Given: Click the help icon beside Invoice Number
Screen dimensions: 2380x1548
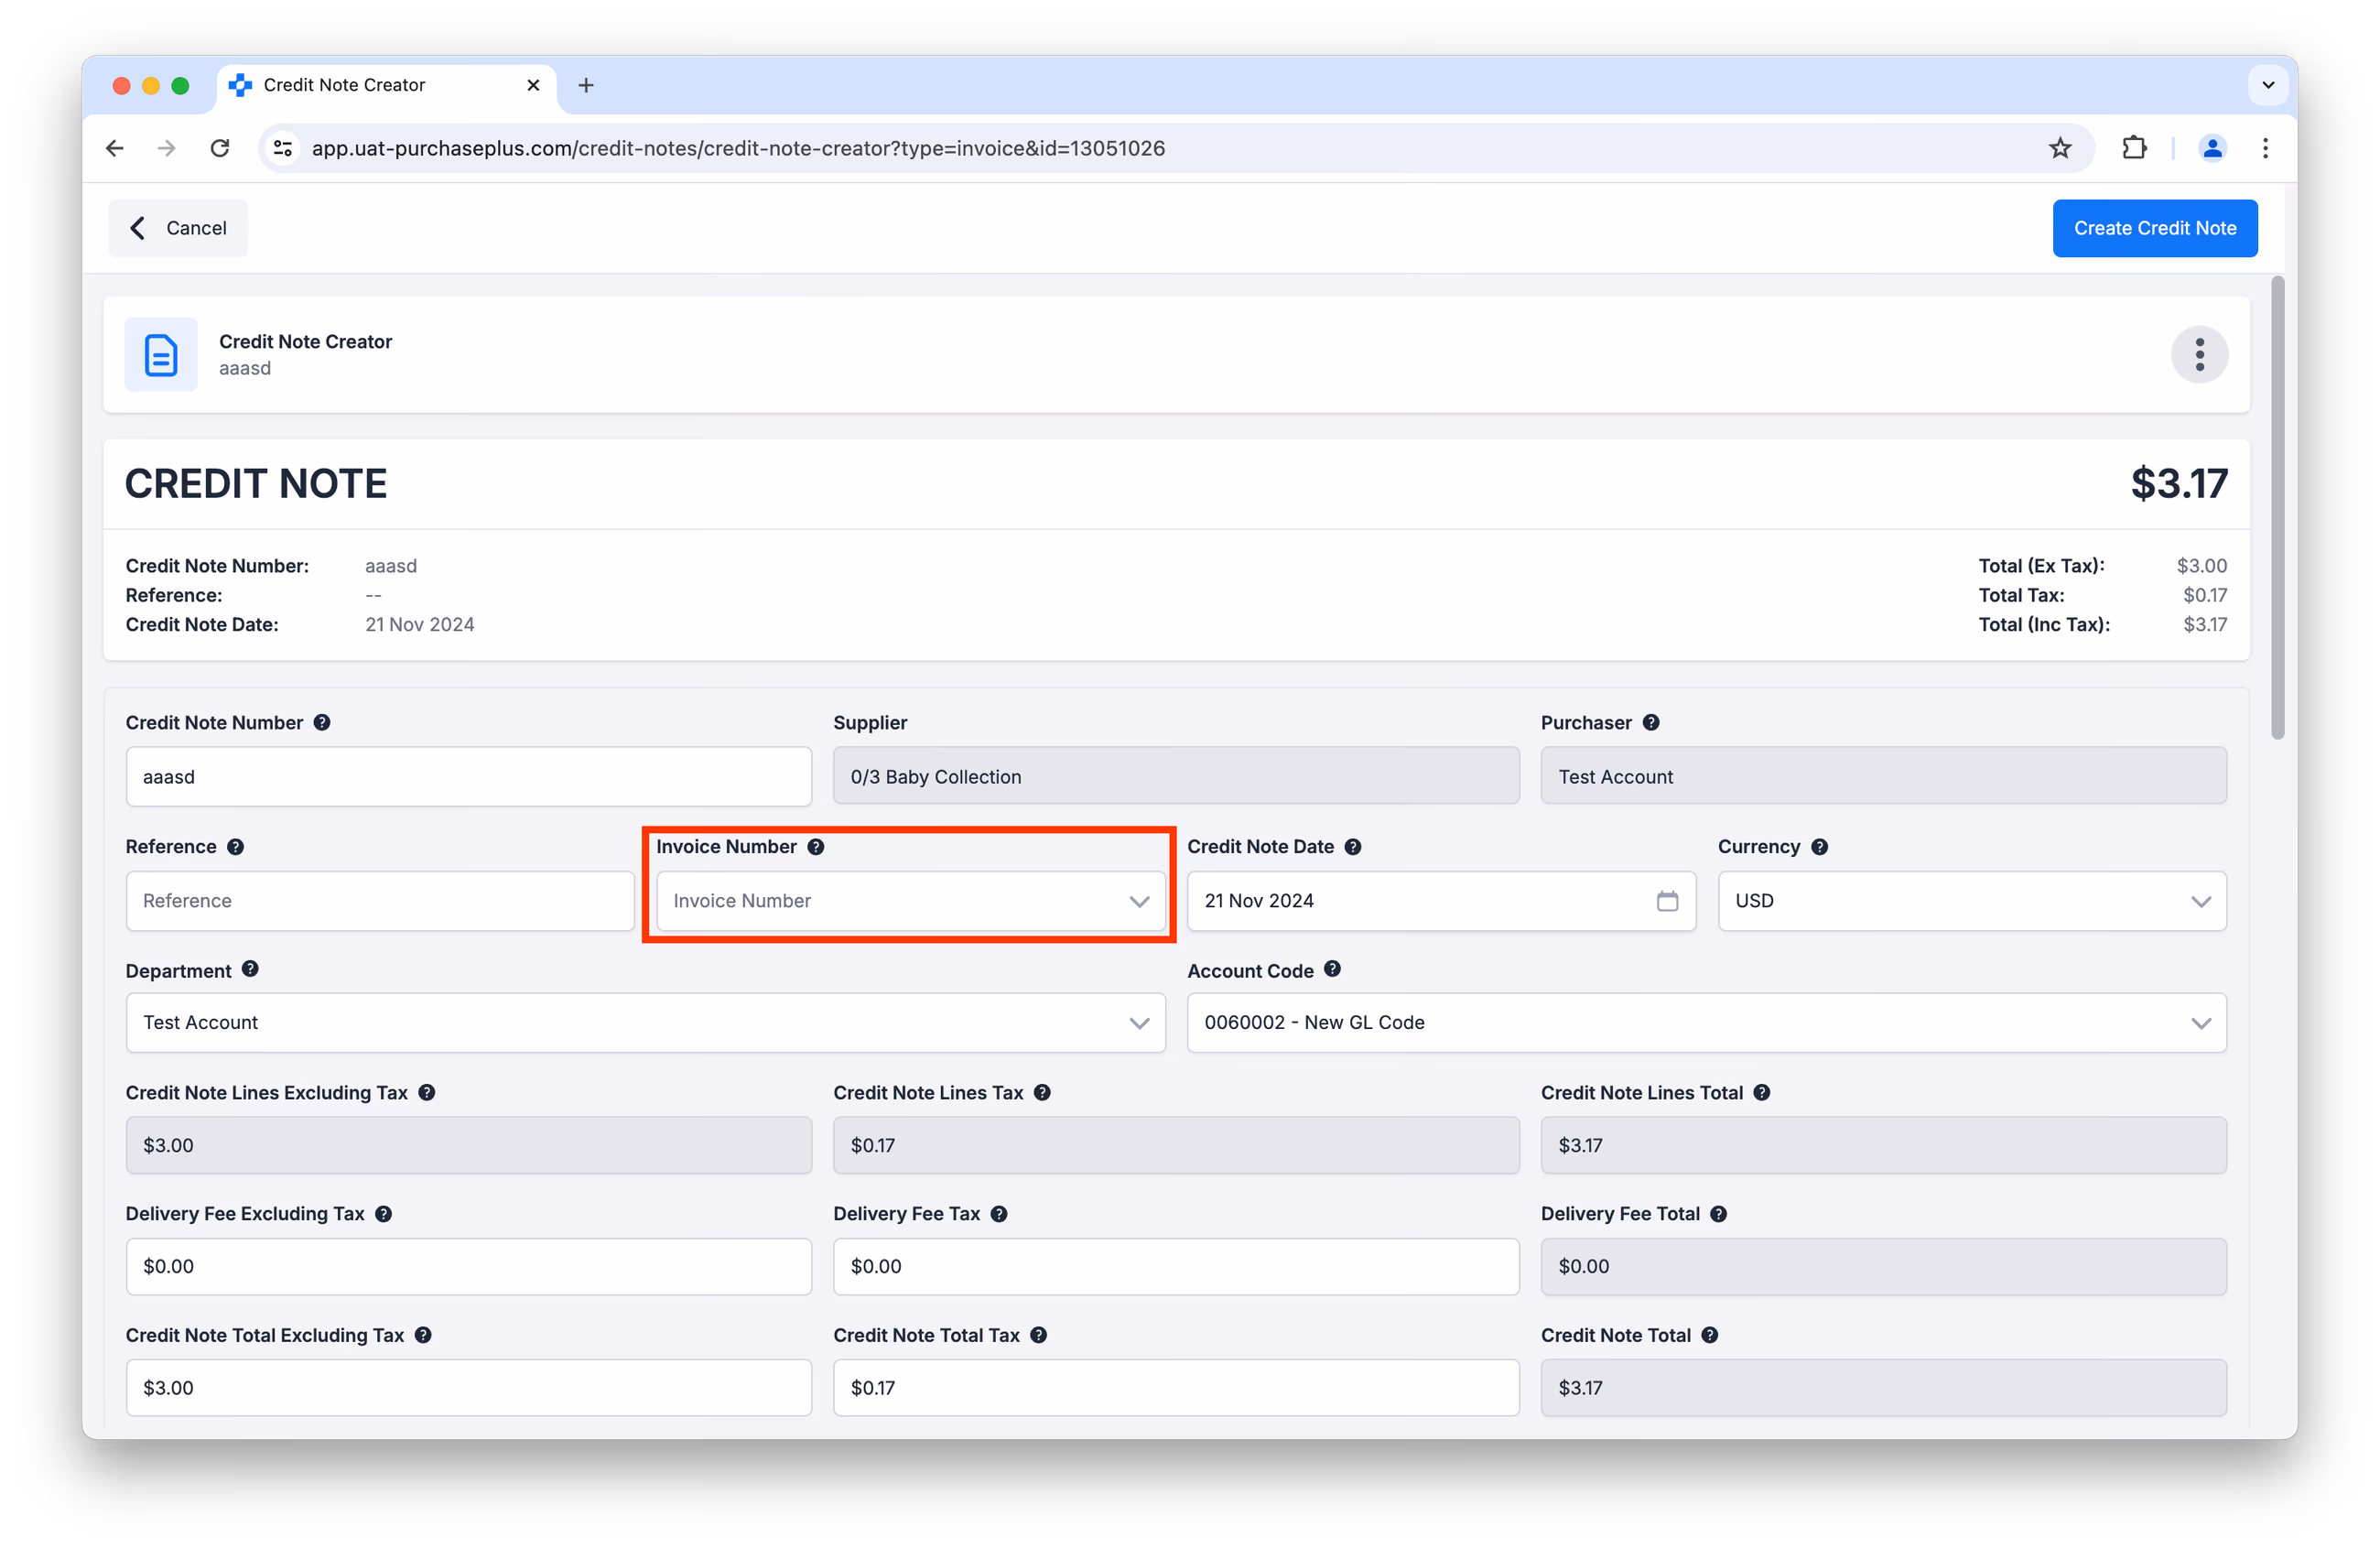Looking at the screenshot, I should [816, 847].
